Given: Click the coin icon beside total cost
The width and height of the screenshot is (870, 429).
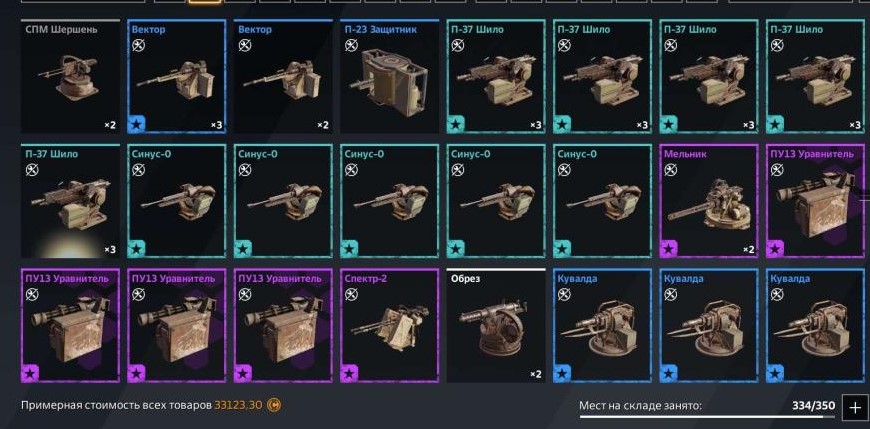Looking at the screenshot, I should 274,405.
